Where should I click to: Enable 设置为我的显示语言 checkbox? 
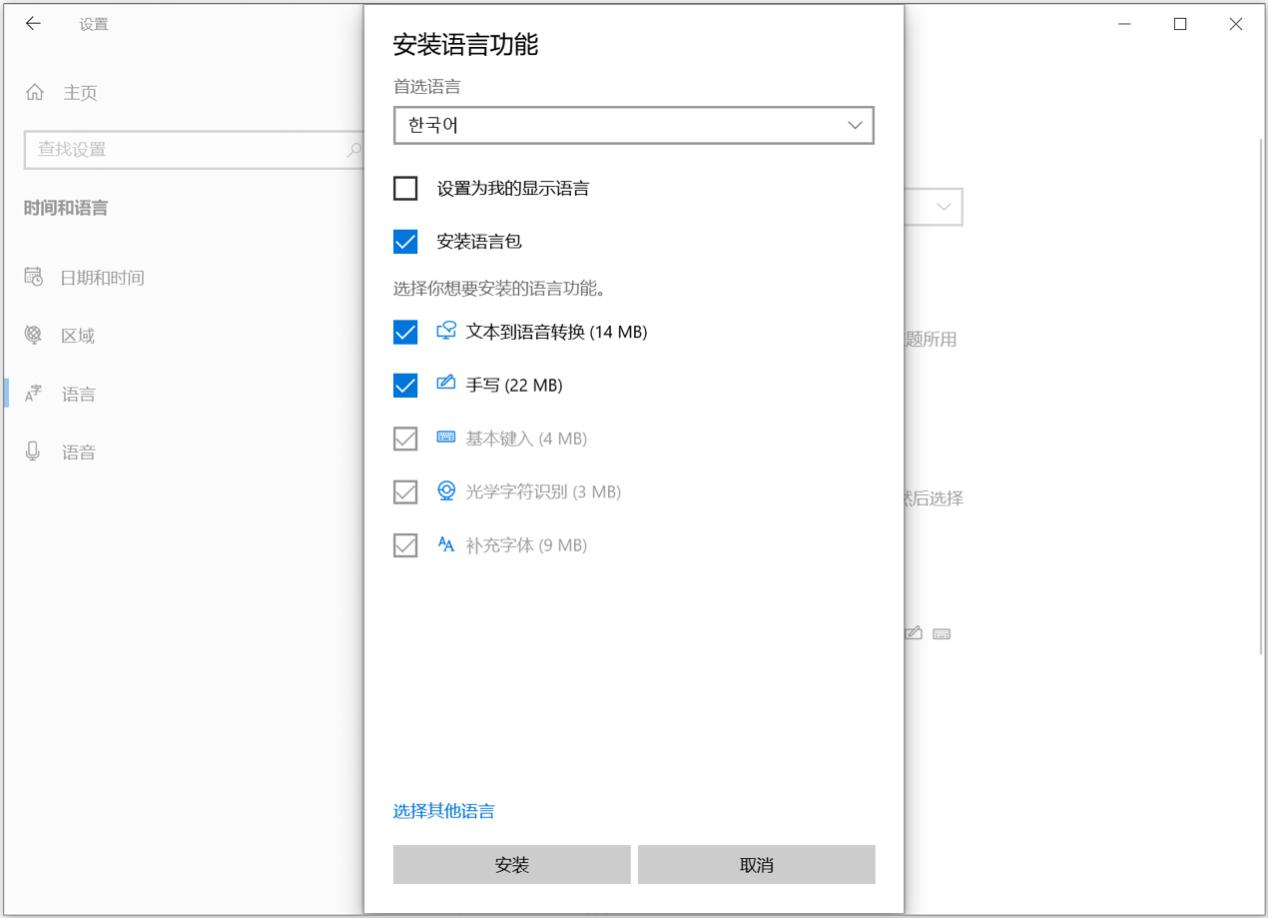coord(405,188)
